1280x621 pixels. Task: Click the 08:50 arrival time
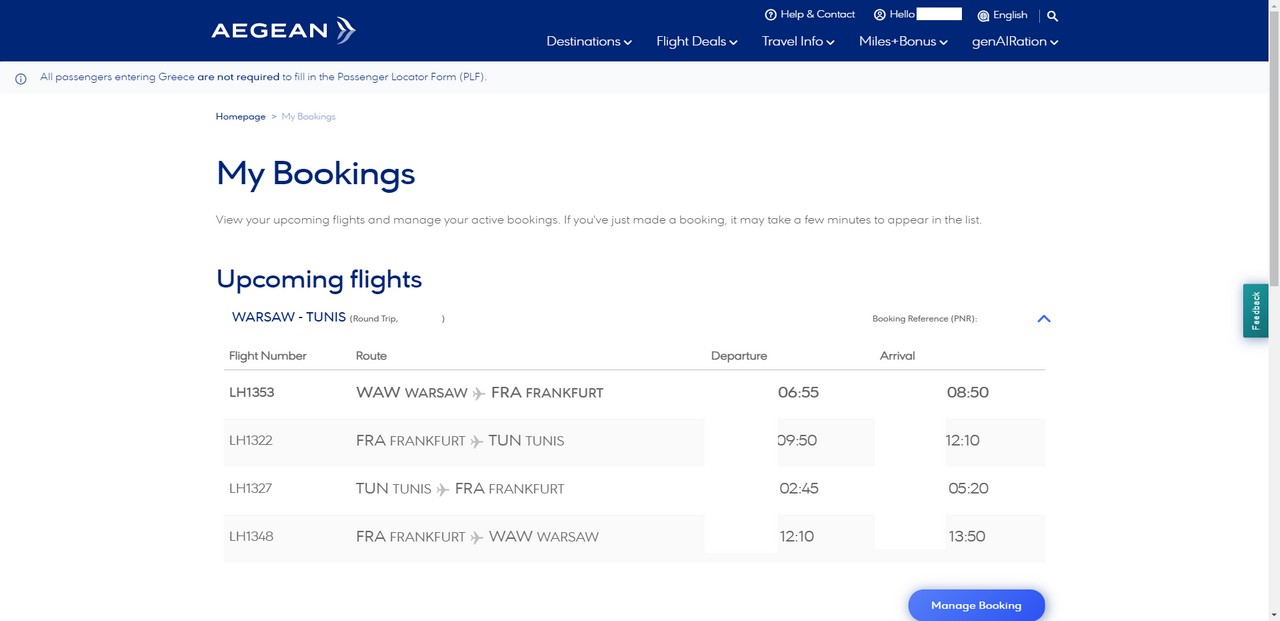pyautogui.click(x=968, y=393)
